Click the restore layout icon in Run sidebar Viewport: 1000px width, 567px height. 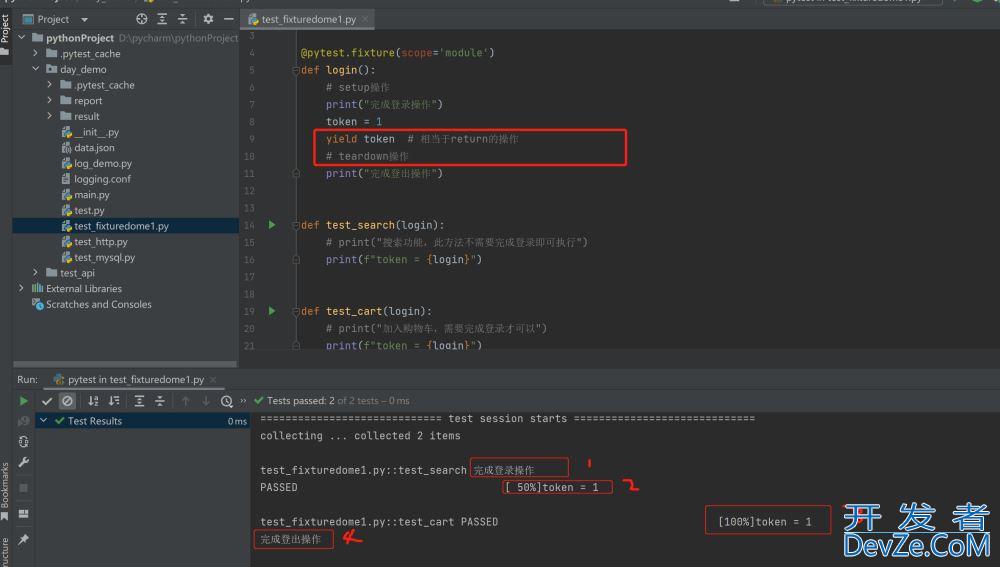(x=24, y=514)
